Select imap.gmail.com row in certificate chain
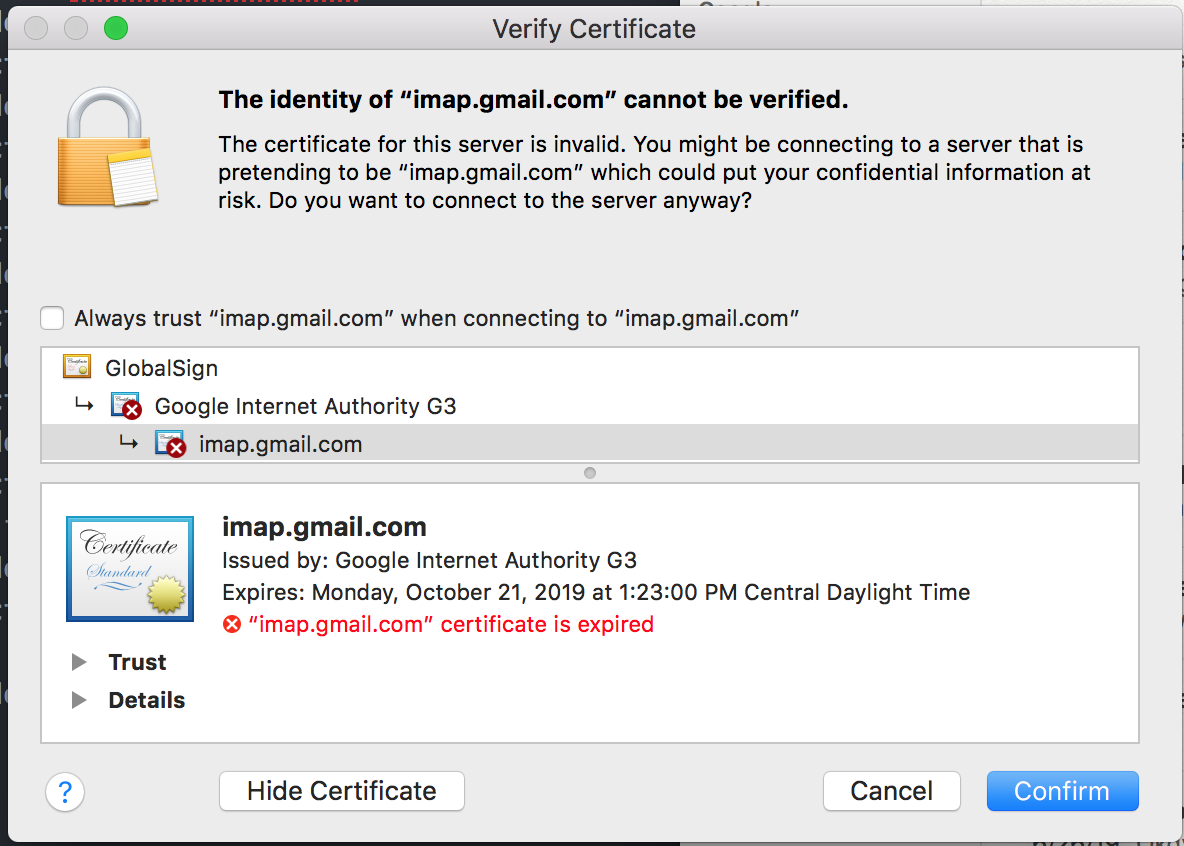Image resolution: width=1184 pixels, height=846 pixels. (x=590, y=443)
